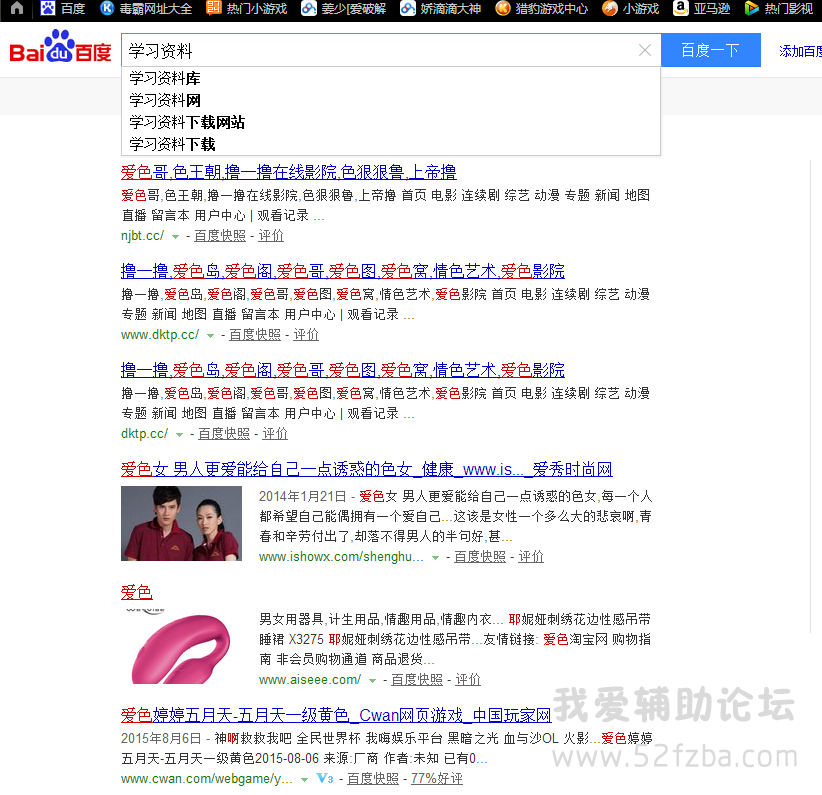822x795 pixels.
Task: Click the home icon in the bookmarks bar
Action: coord(17,8)
